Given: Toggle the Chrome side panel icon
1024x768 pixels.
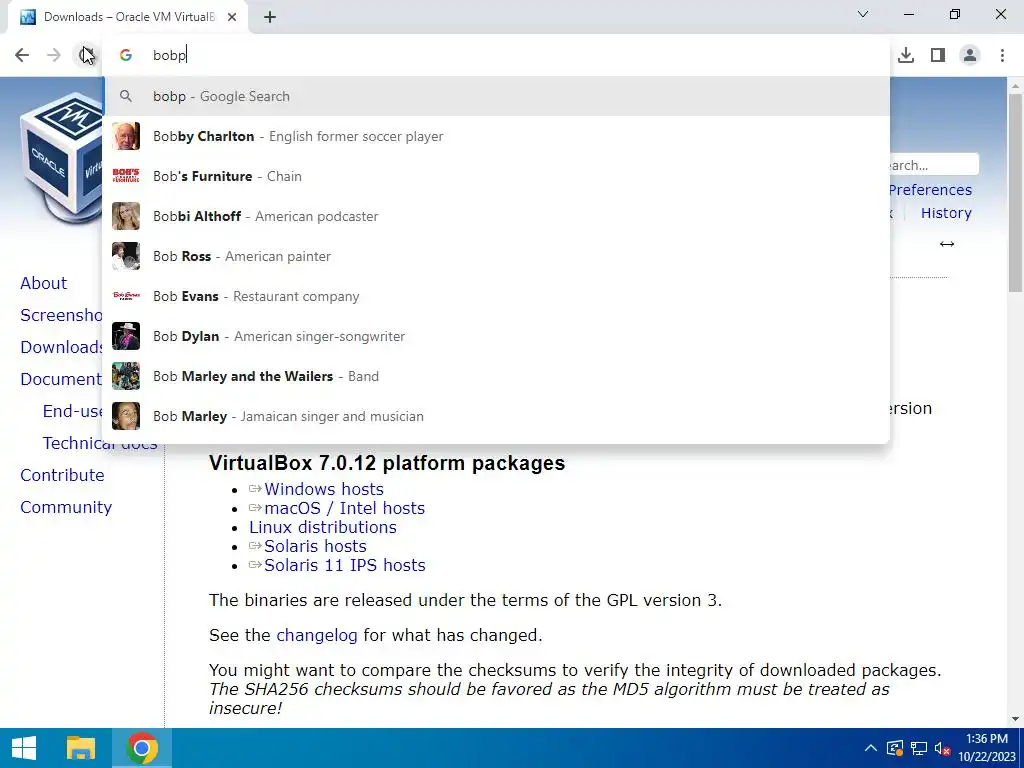Looking at the screenshot, I should (938, 56).
